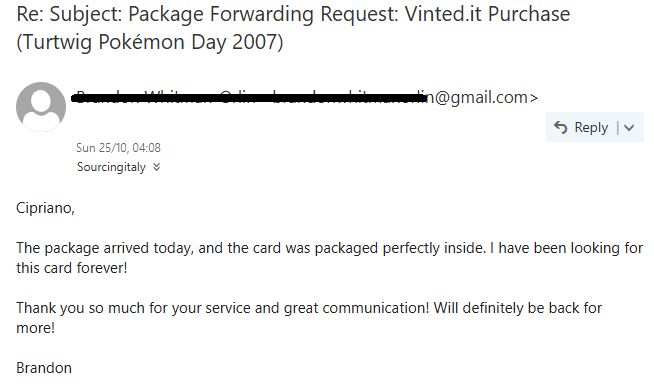Click the Brandon signature
The height and width of the screenshot is (386, 654).
(44, 368)
